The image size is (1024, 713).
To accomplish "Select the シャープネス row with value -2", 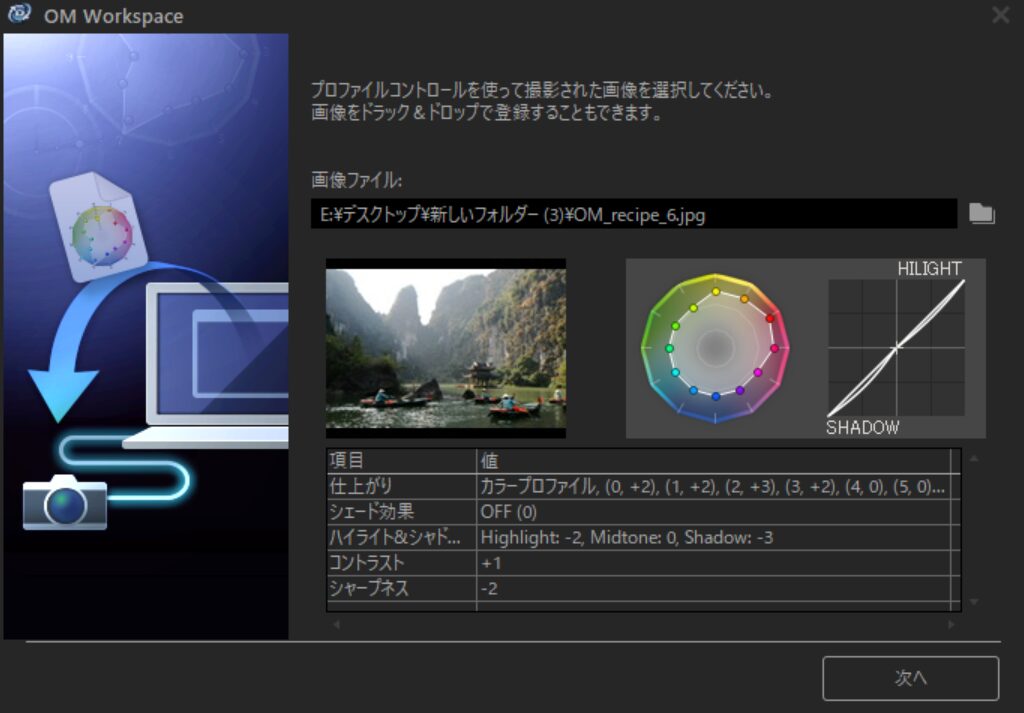I will tap(638, 589).
